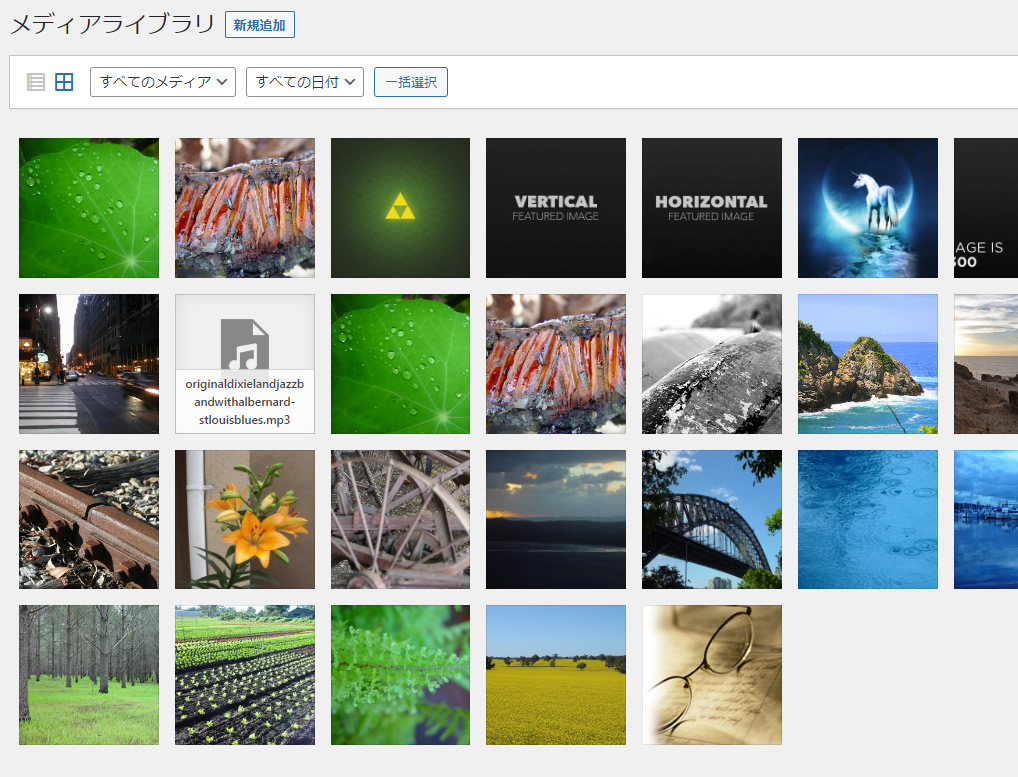Open the steel arch bridge photo
Screen dimensions: 1018x777
click(x=711, y=519)
